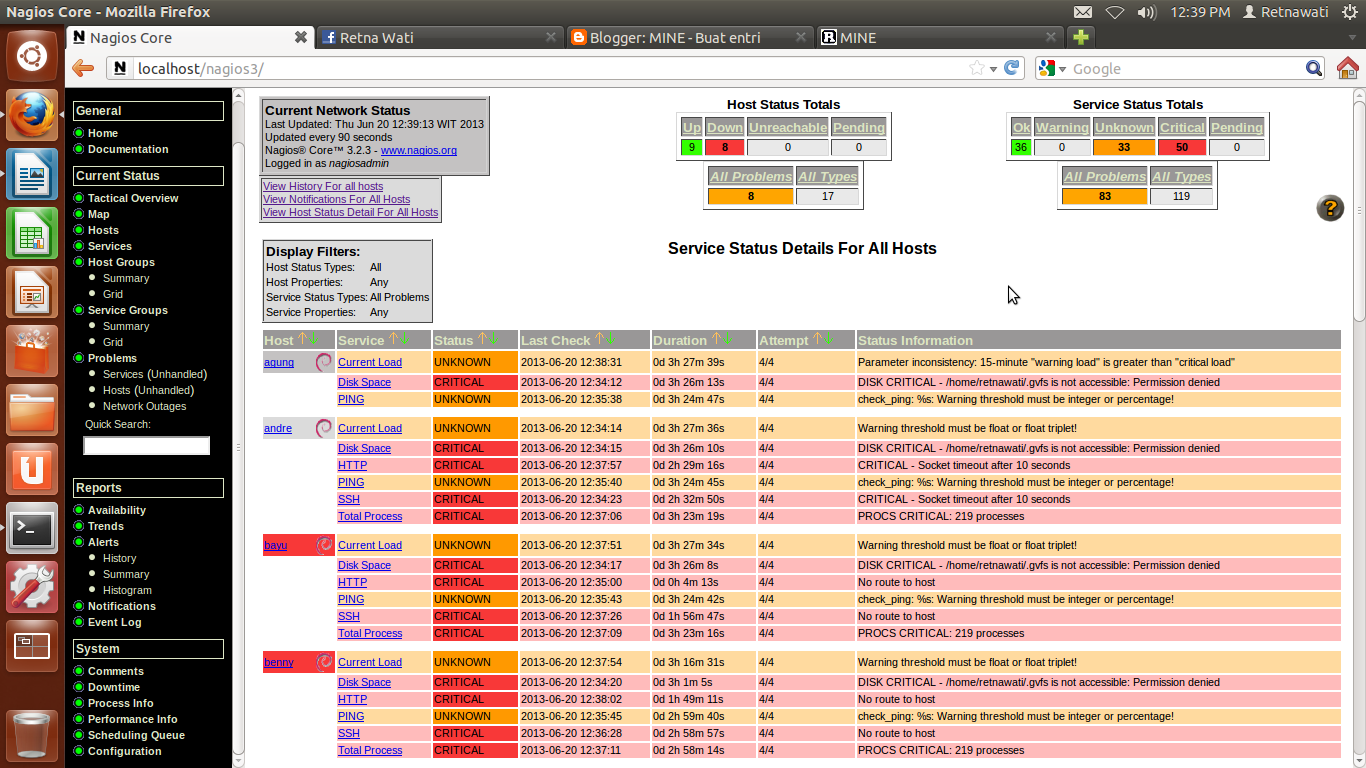
Task: Switch to the MINE tab
Action: 939,37
